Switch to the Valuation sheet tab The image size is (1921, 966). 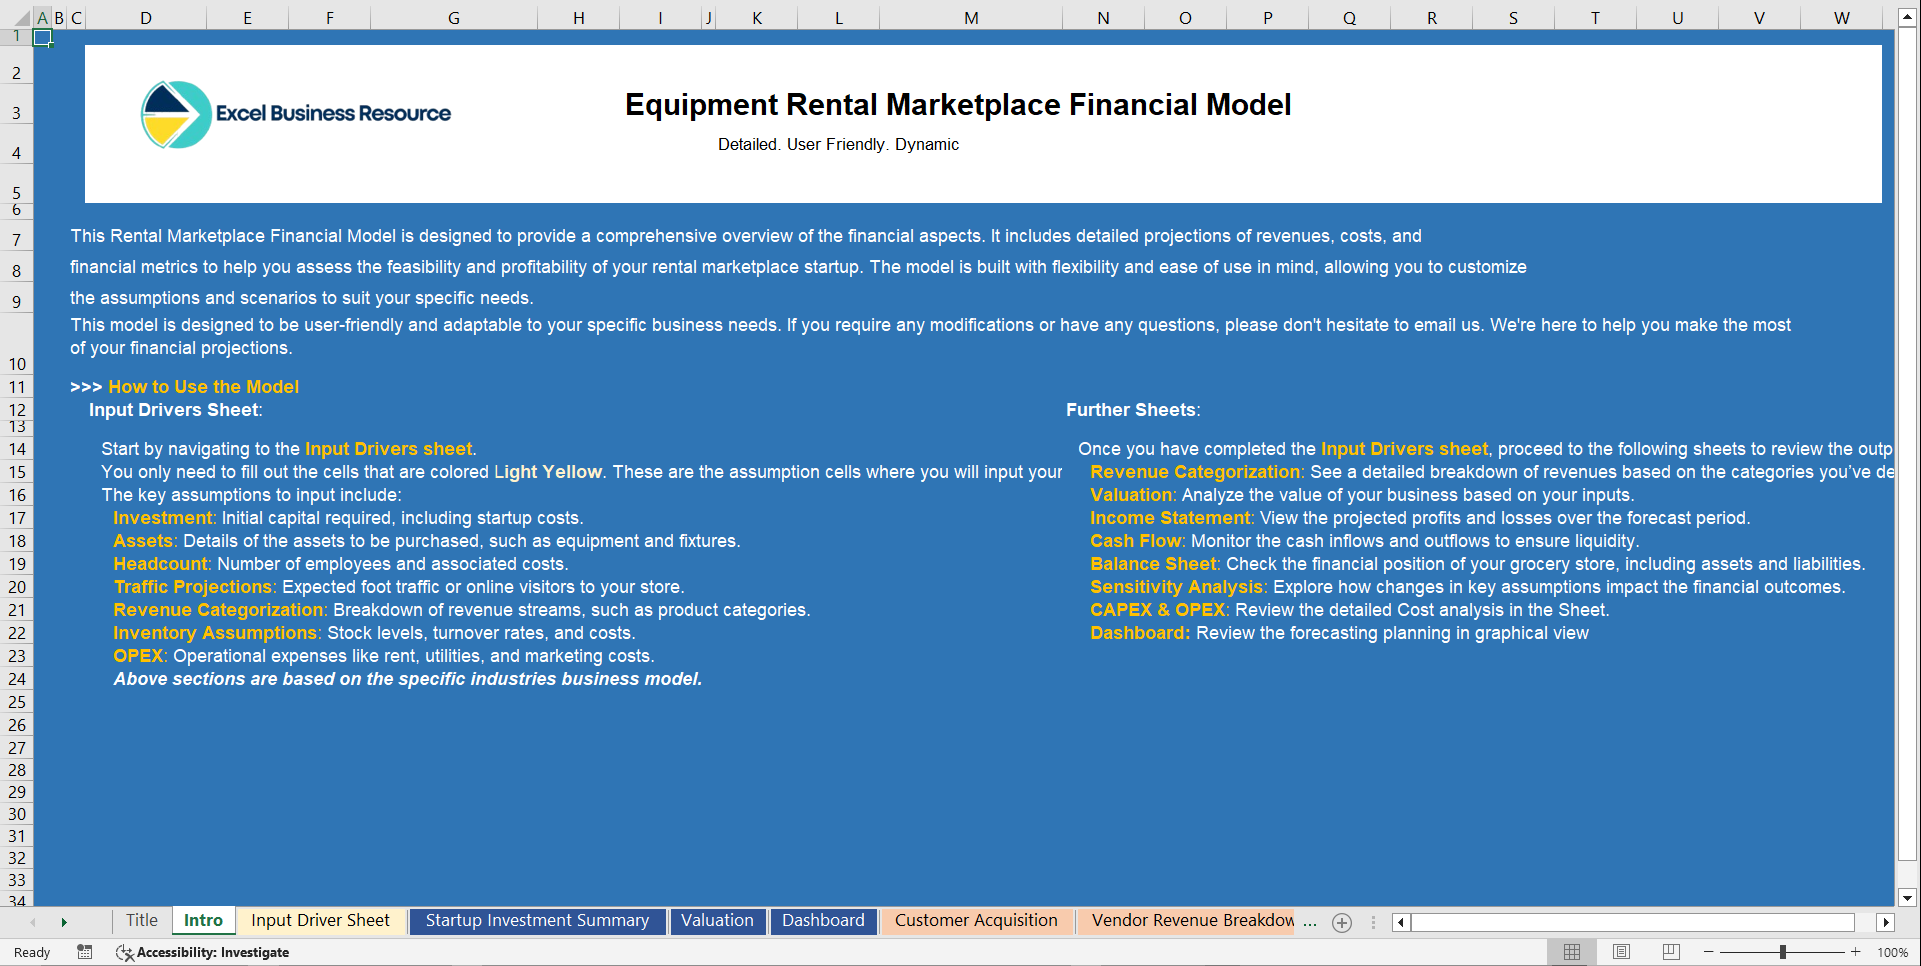pyautogui.click(x=718, y=920)
